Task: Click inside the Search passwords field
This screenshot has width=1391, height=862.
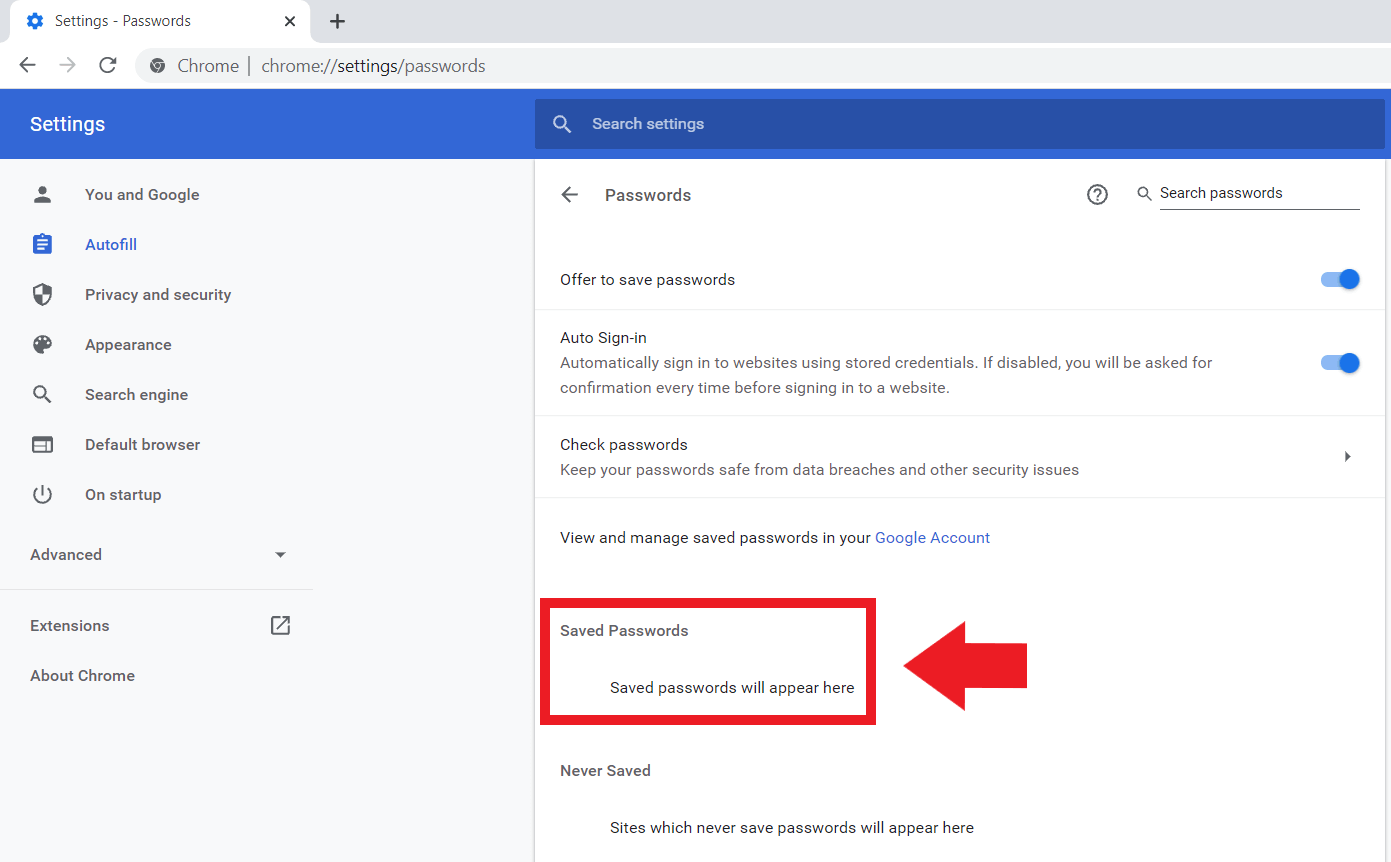Action: (x=1258, y=193)
